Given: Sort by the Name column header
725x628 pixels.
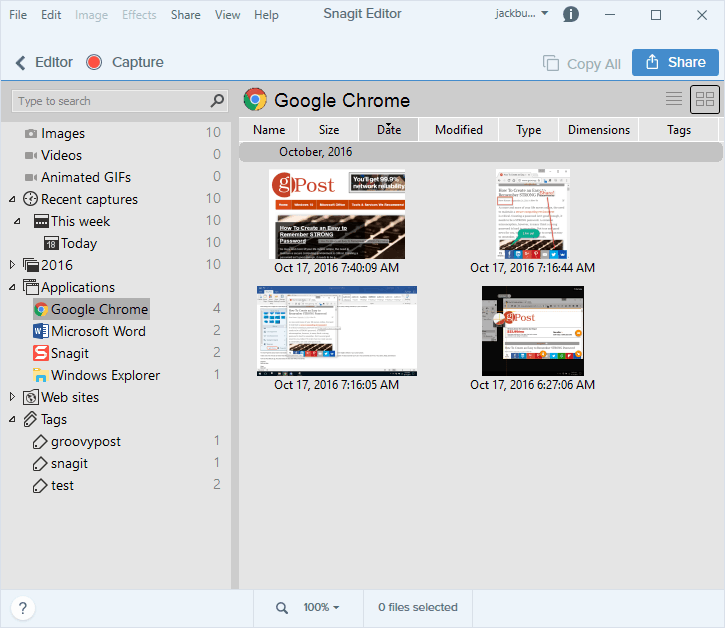Looking at the screenshot, I should 269,129.
